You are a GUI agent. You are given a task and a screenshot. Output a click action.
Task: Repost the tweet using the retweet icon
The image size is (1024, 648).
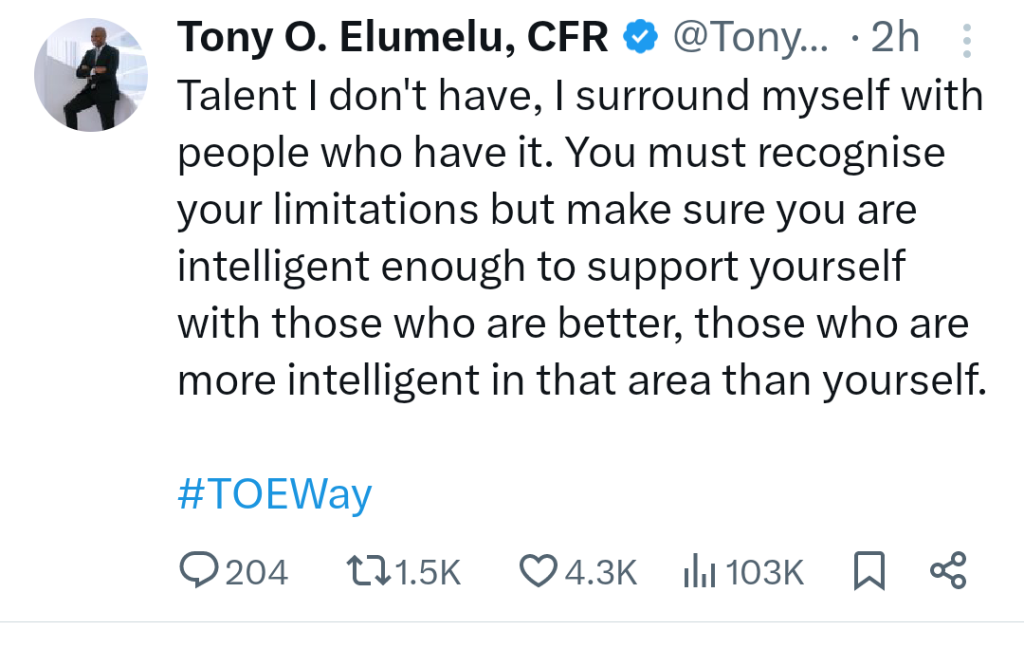point(368,571)
